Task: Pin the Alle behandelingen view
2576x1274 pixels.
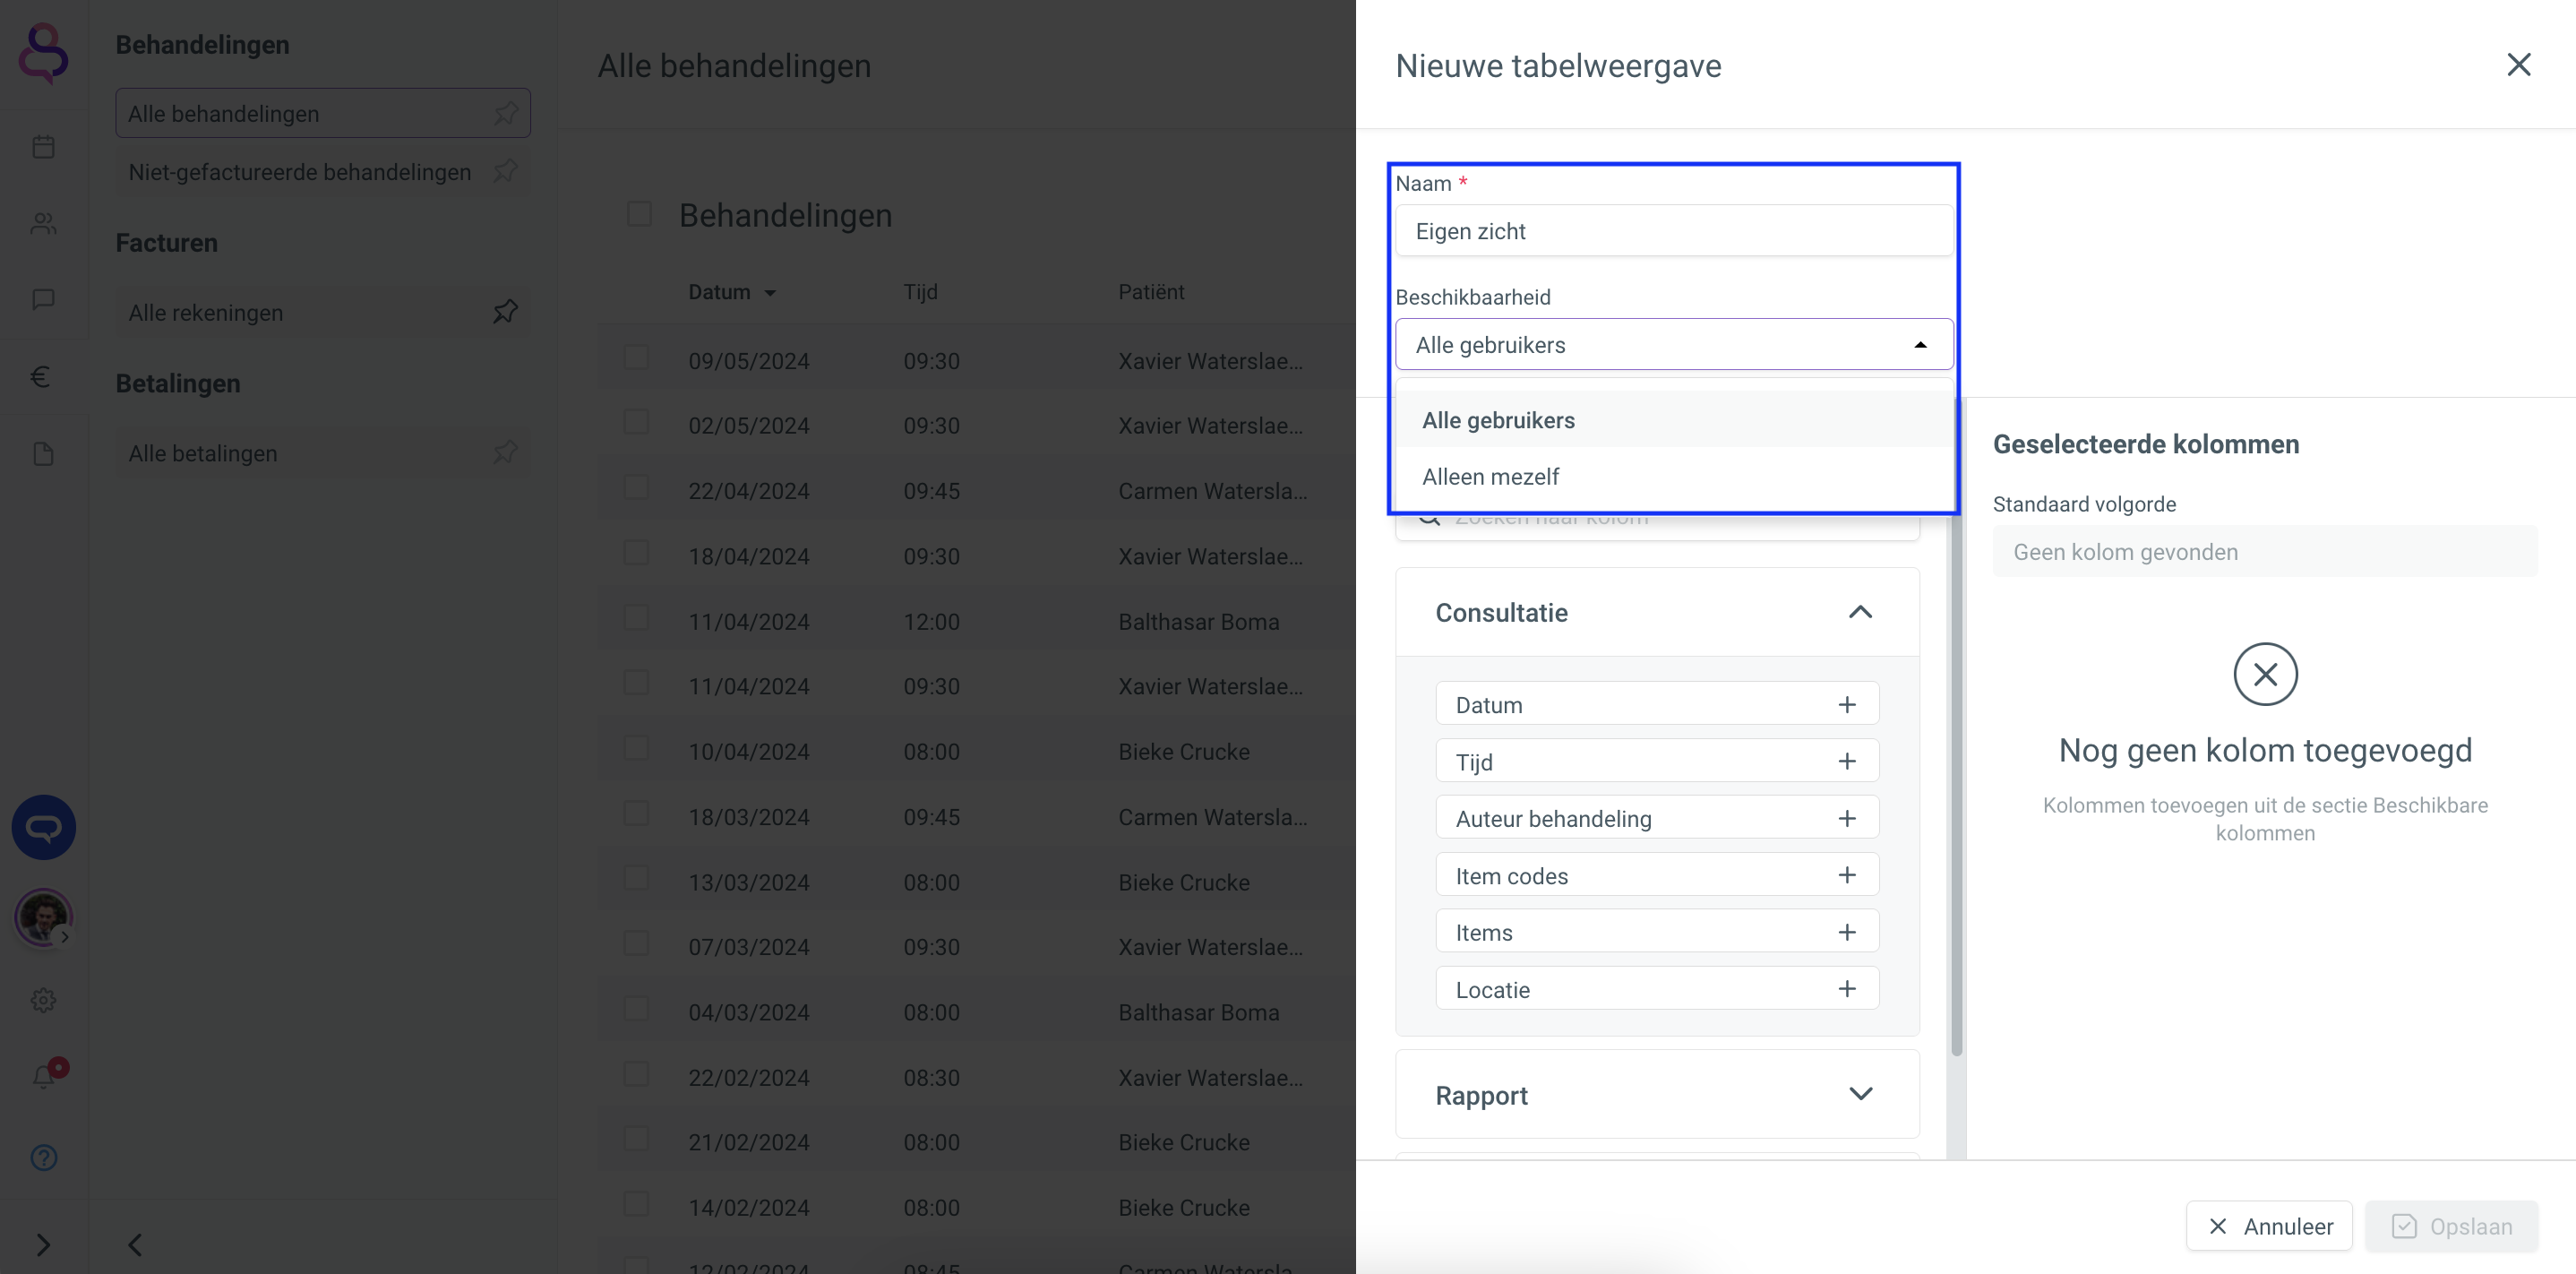Action: 505,113
